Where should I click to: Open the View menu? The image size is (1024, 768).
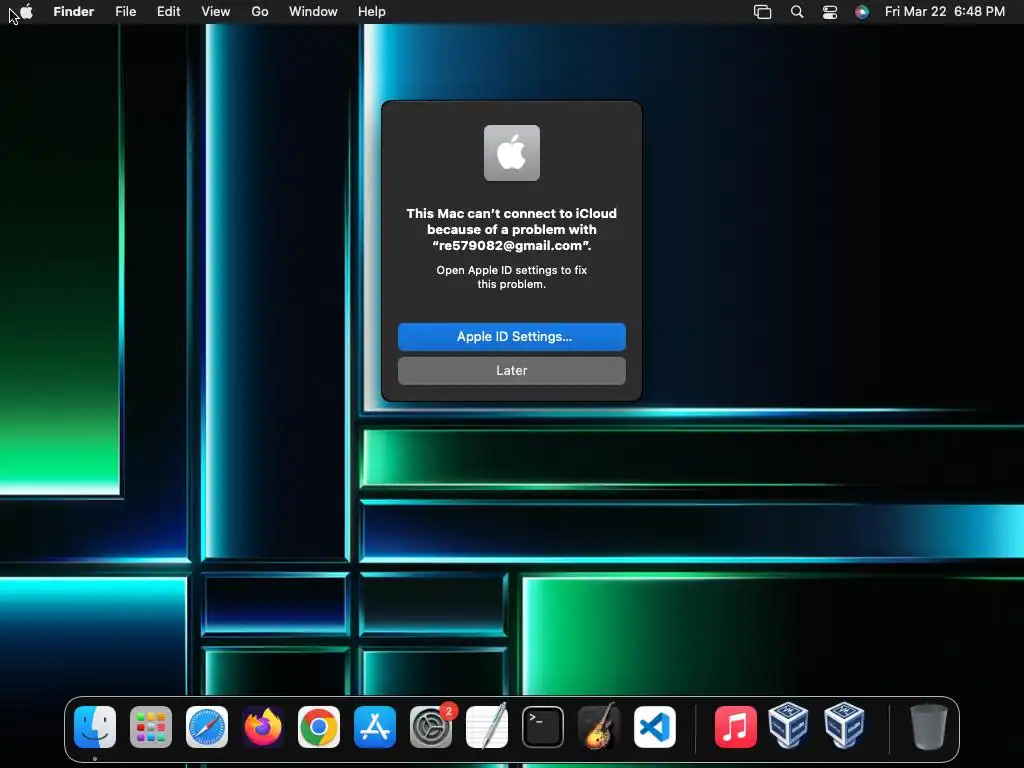216,12
